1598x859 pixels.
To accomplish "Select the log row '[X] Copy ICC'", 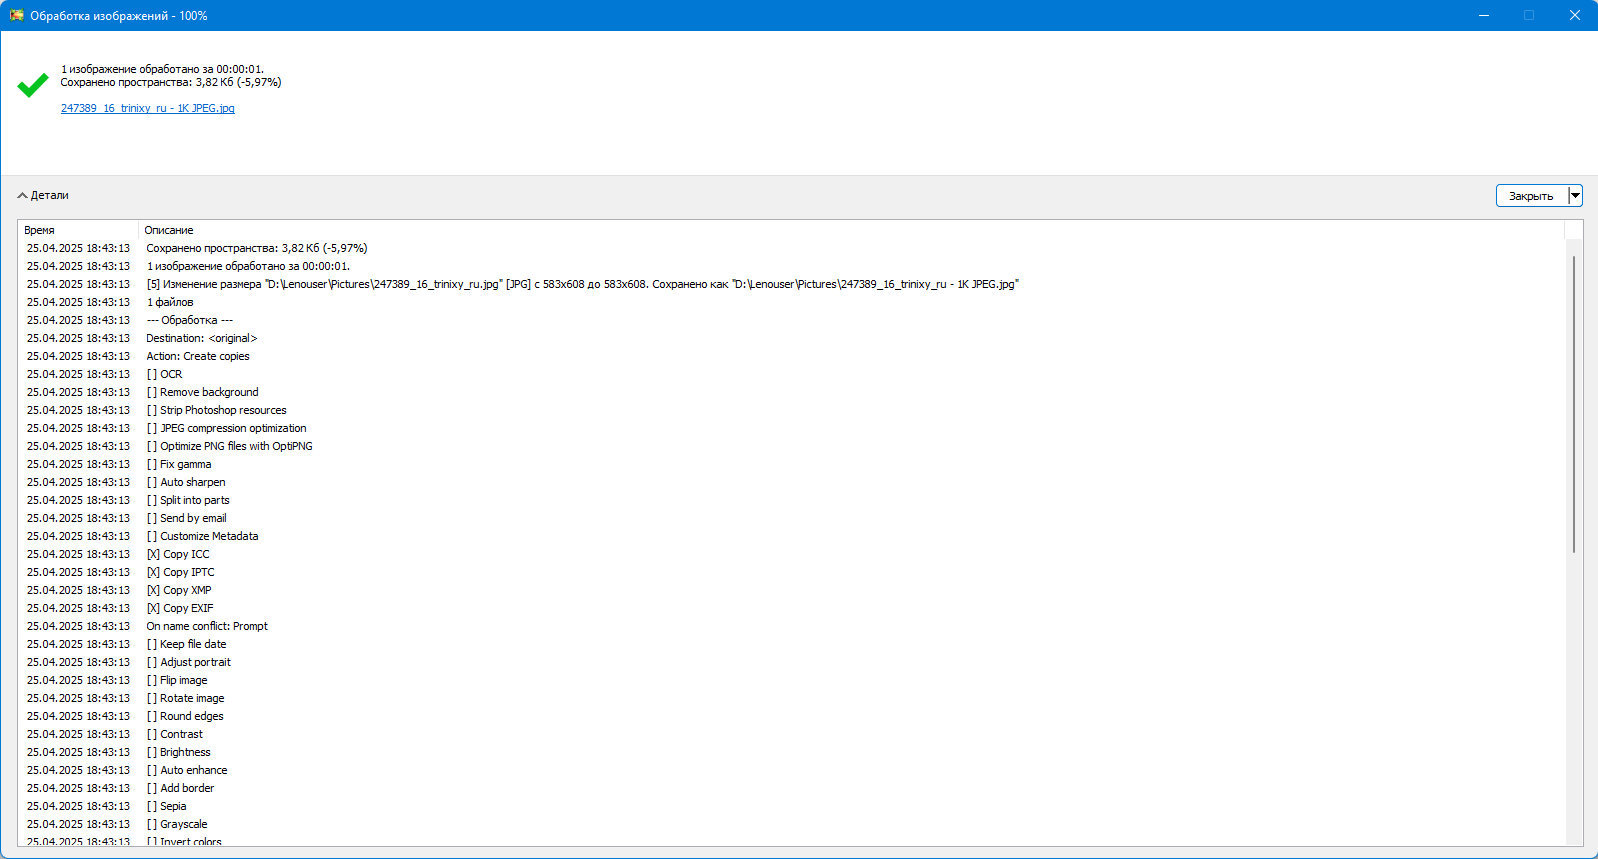I will (791, 554).
